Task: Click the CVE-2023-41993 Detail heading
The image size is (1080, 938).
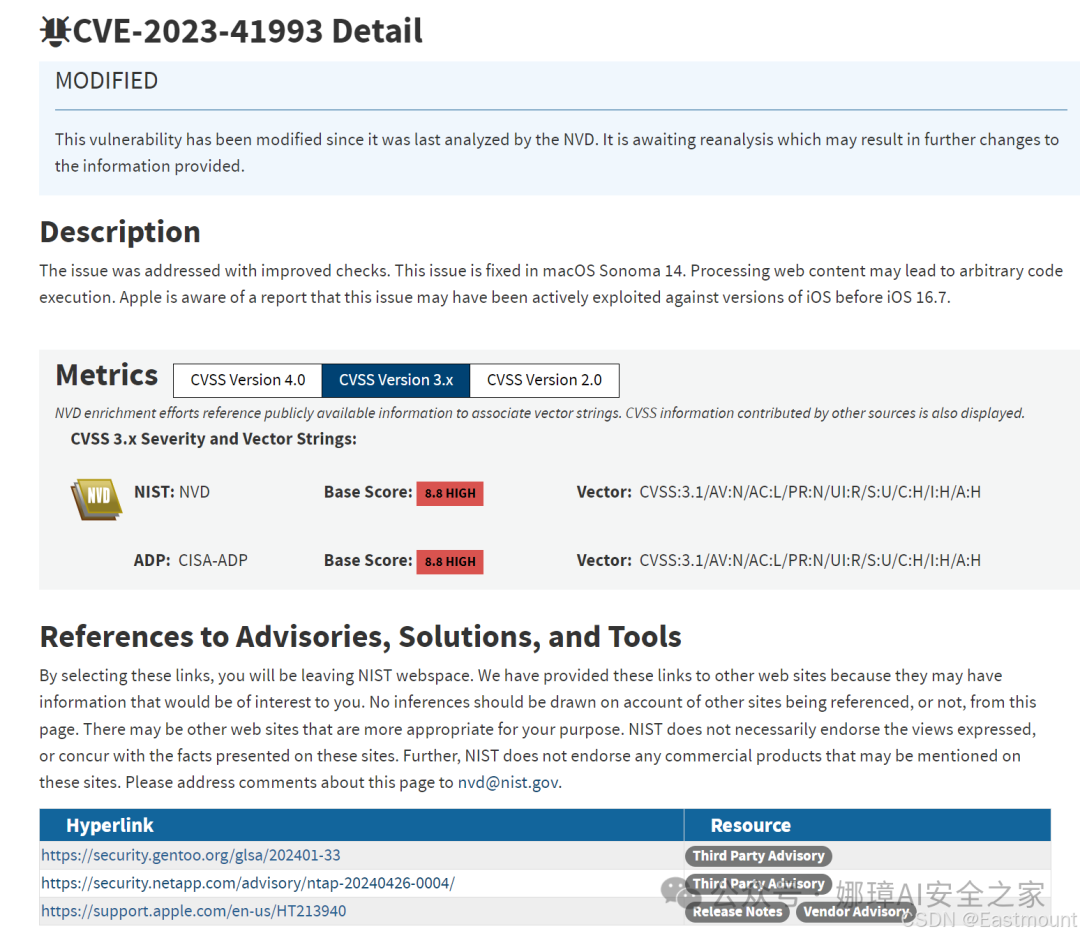Action: coord(247,31)
